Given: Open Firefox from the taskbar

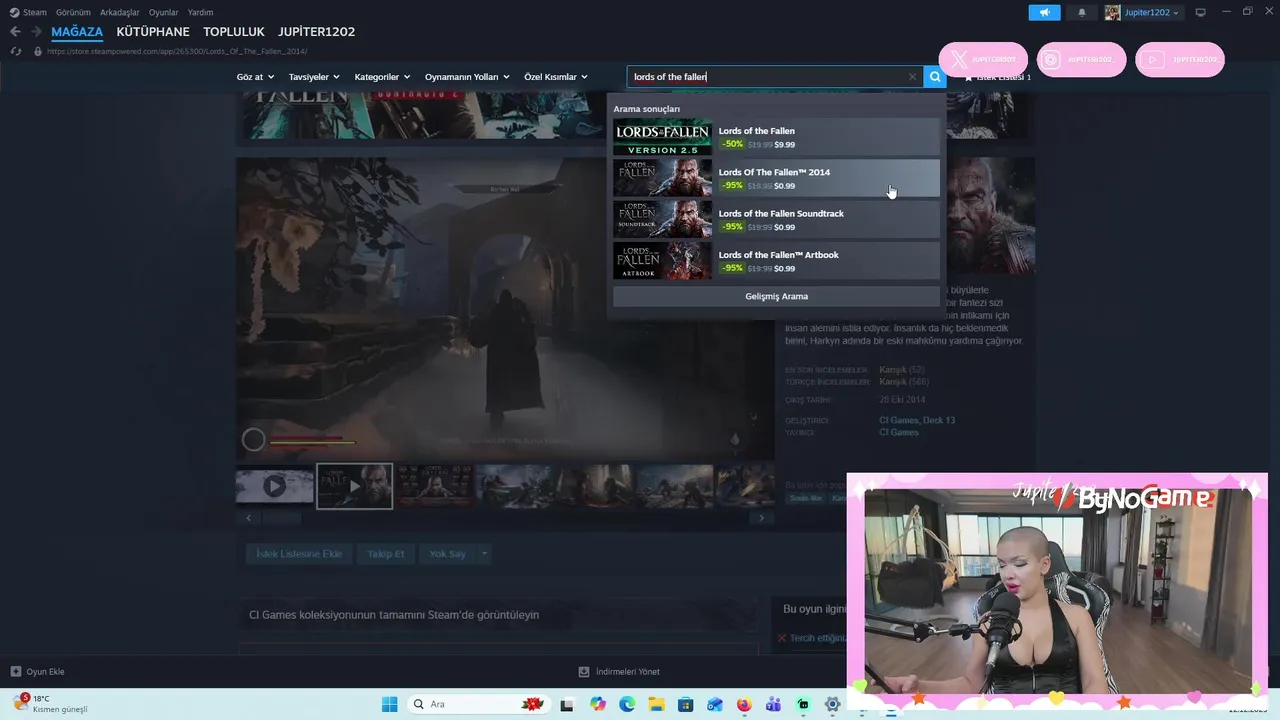Looking at the screenshot, I should (744, 704).
